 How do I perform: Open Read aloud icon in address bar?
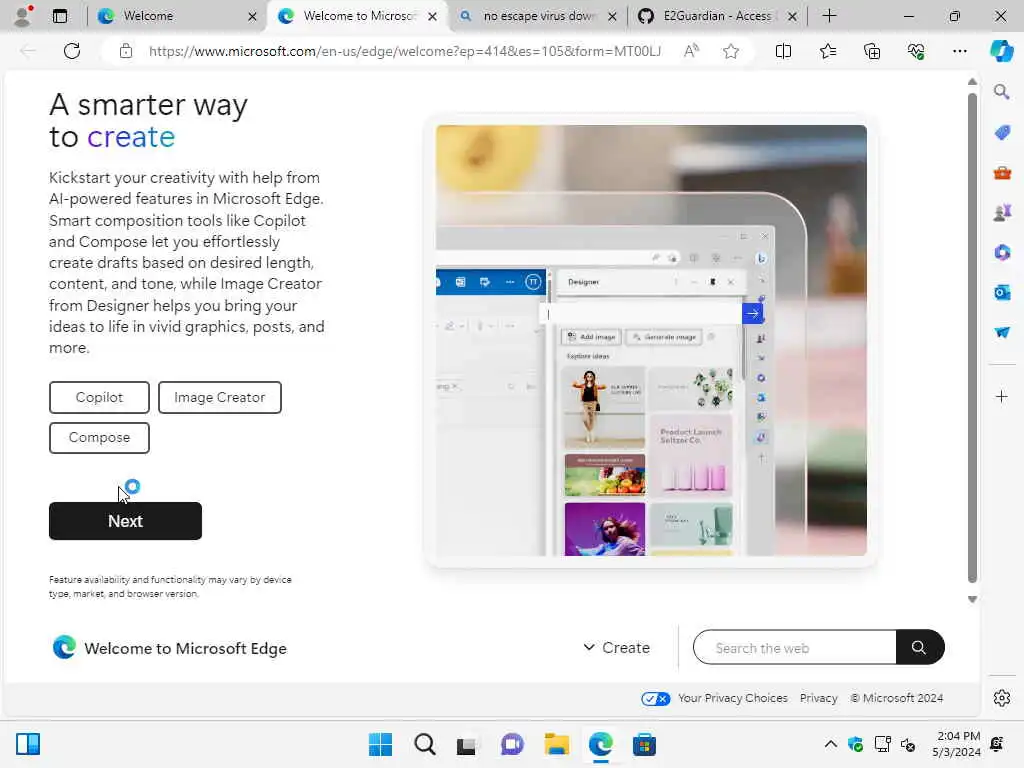tap(691, 51)
